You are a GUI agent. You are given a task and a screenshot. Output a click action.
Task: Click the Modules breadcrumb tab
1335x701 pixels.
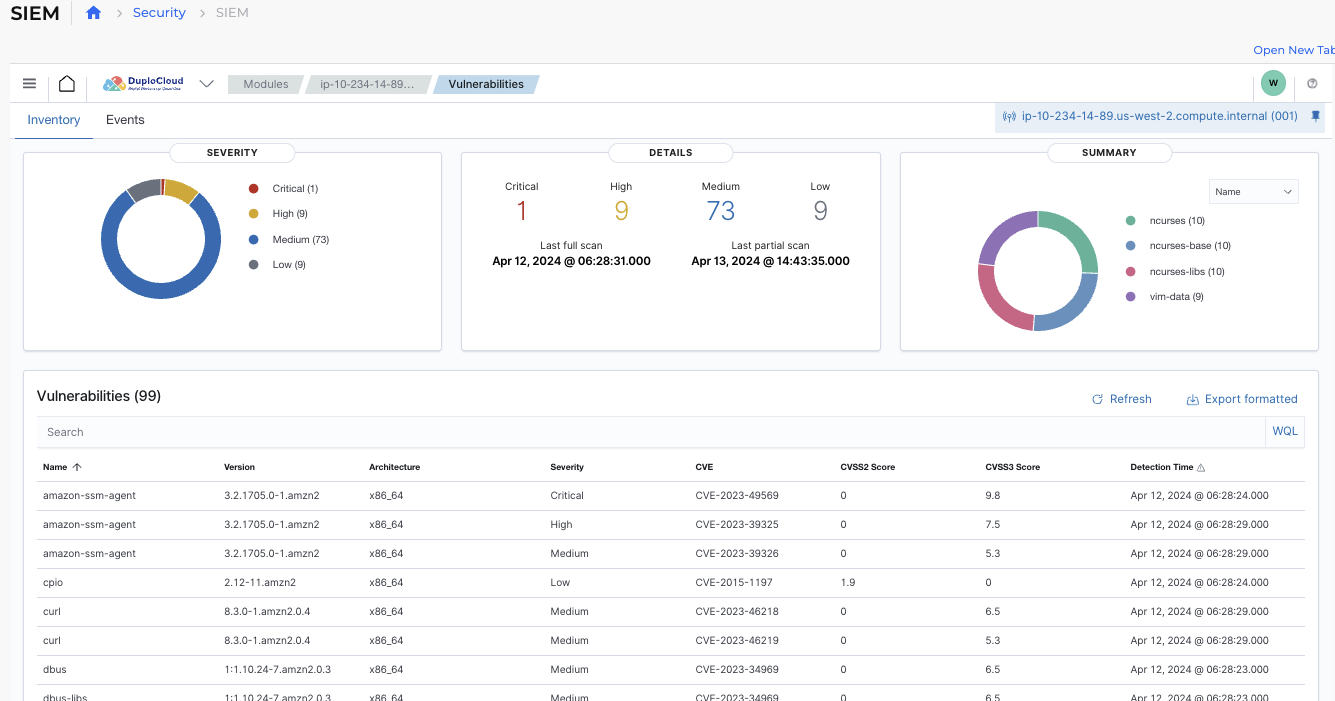coord(265,84)
